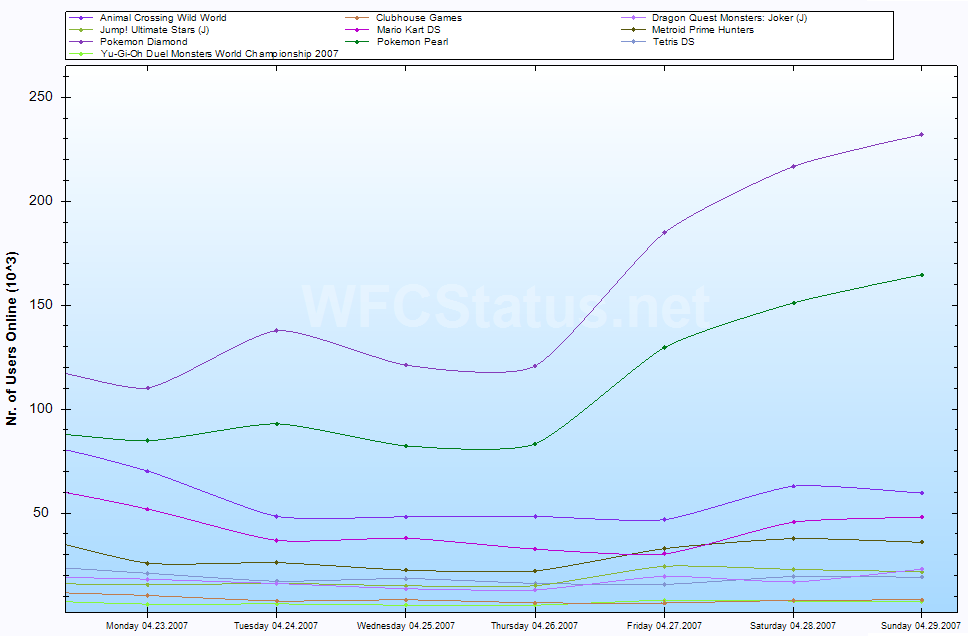The width and height of the screenshot is (968, 637).
Task: Click the highest data point above Monday 04.23.2007
Action: (147, 388)
